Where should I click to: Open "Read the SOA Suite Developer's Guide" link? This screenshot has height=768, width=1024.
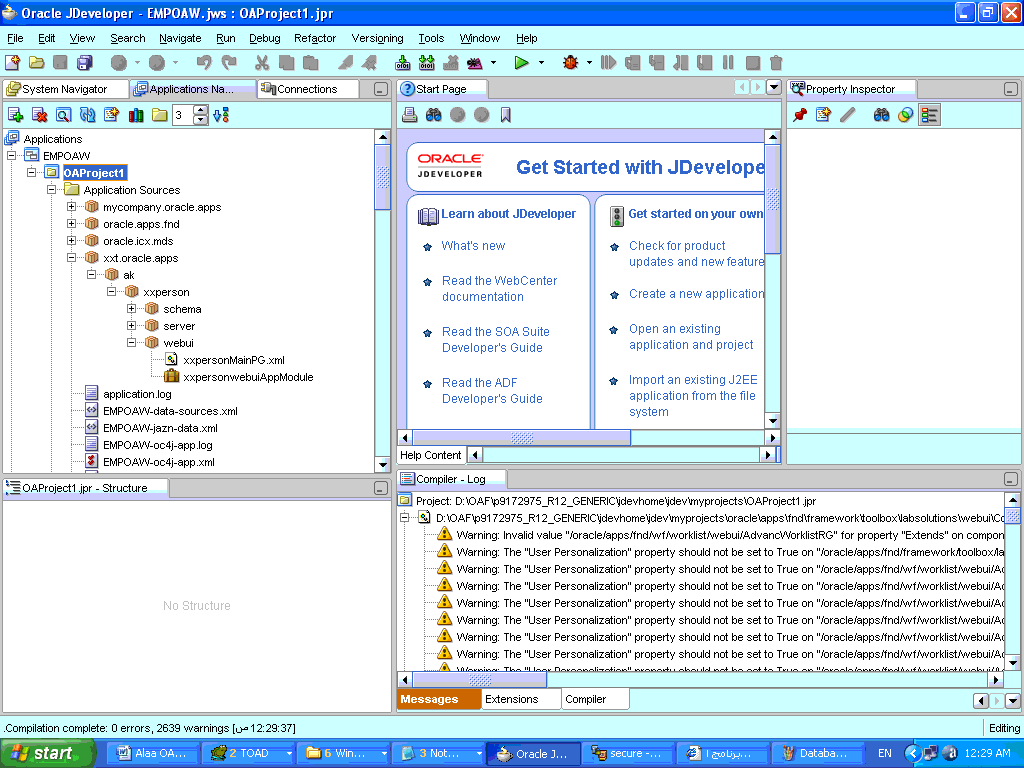(x=496, y=340)
